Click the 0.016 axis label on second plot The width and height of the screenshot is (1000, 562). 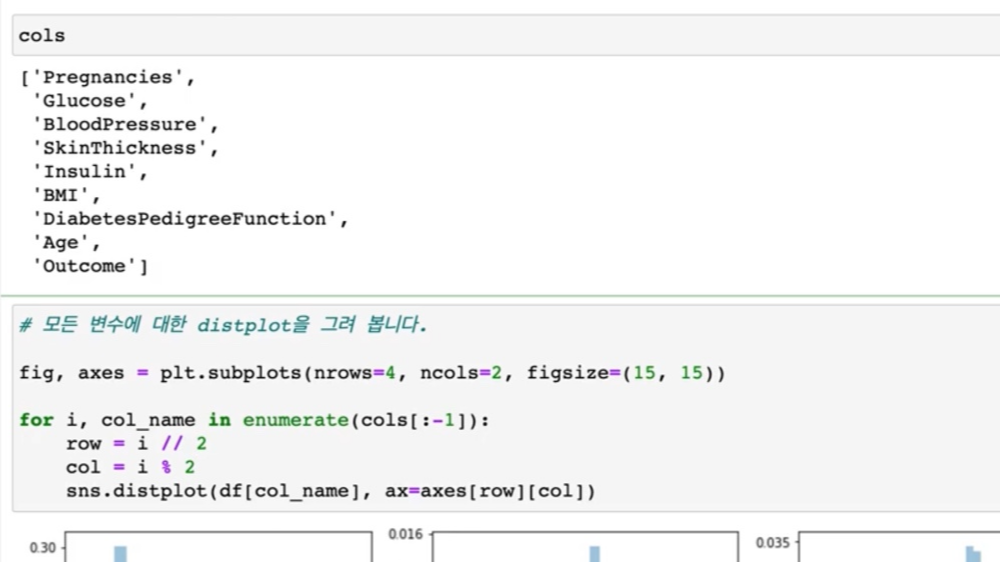[406, 534]
